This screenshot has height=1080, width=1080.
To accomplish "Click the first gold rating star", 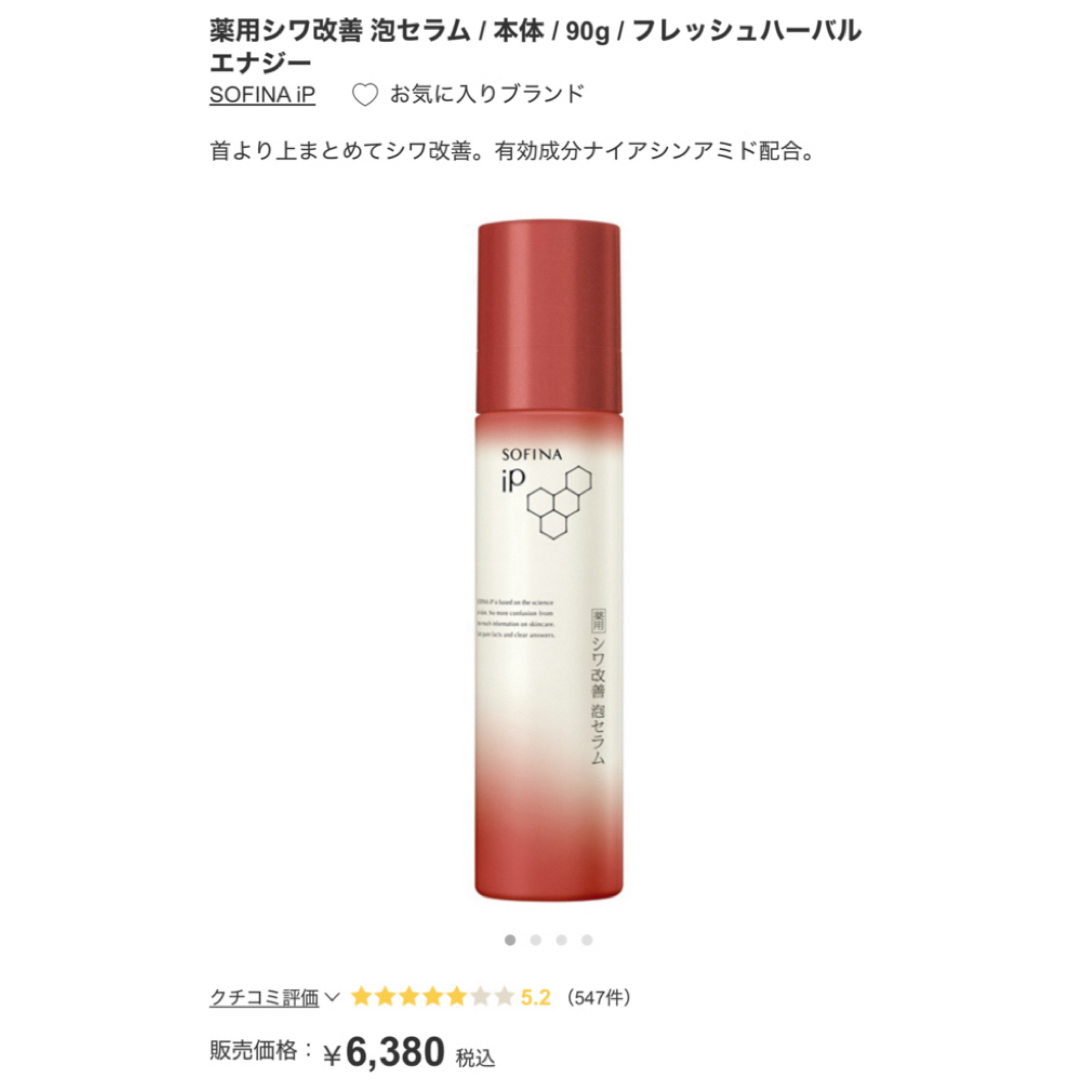I will 362,997.
